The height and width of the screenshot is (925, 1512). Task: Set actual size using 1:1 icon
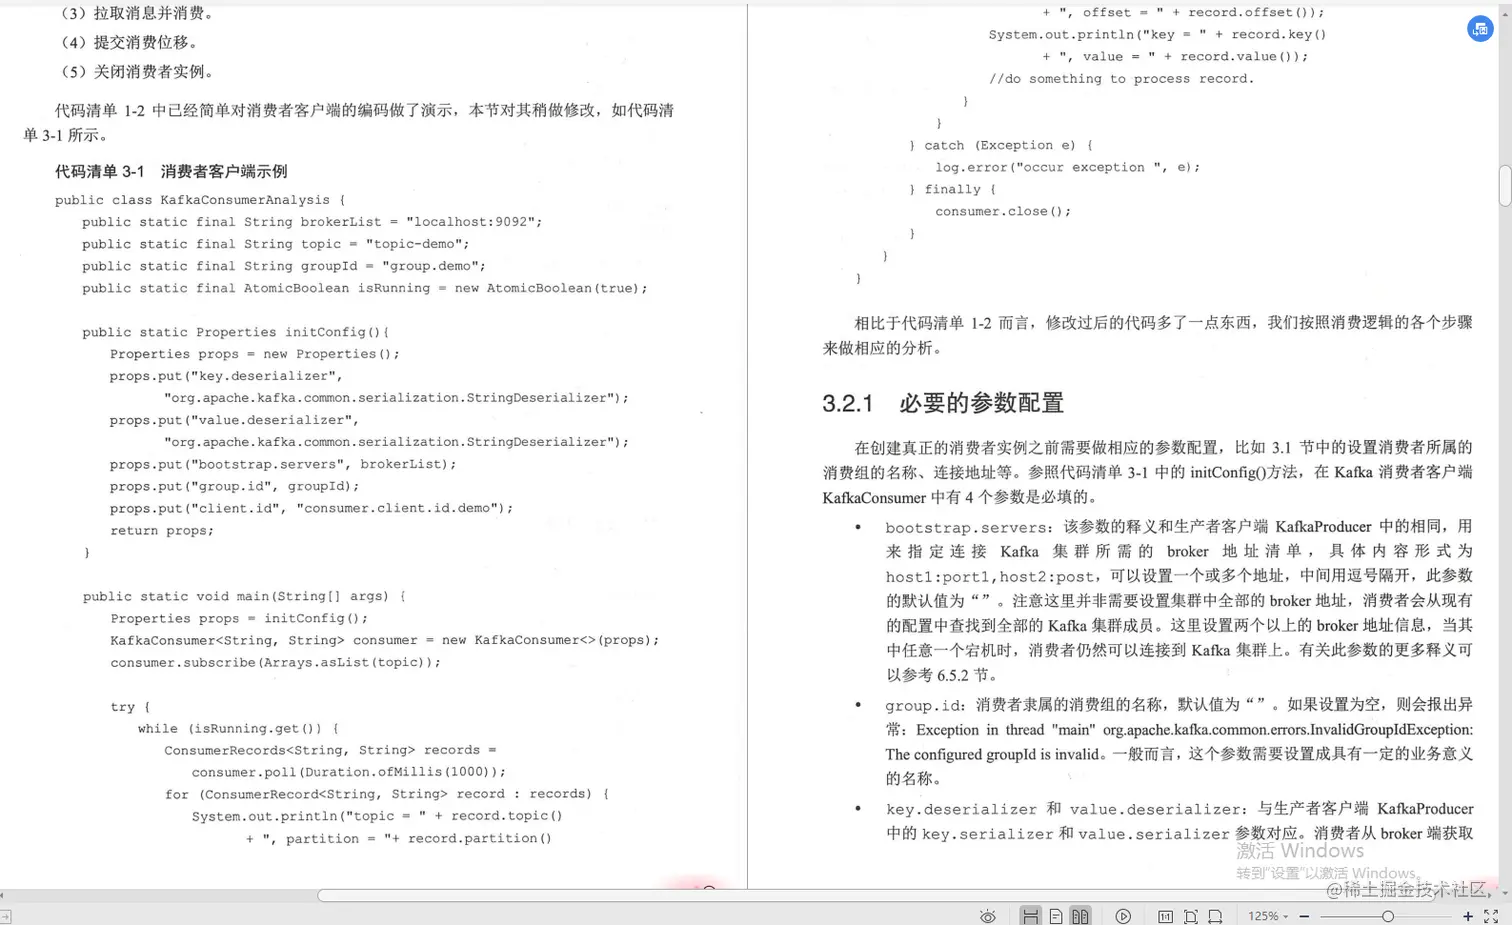coord(1165,915)
